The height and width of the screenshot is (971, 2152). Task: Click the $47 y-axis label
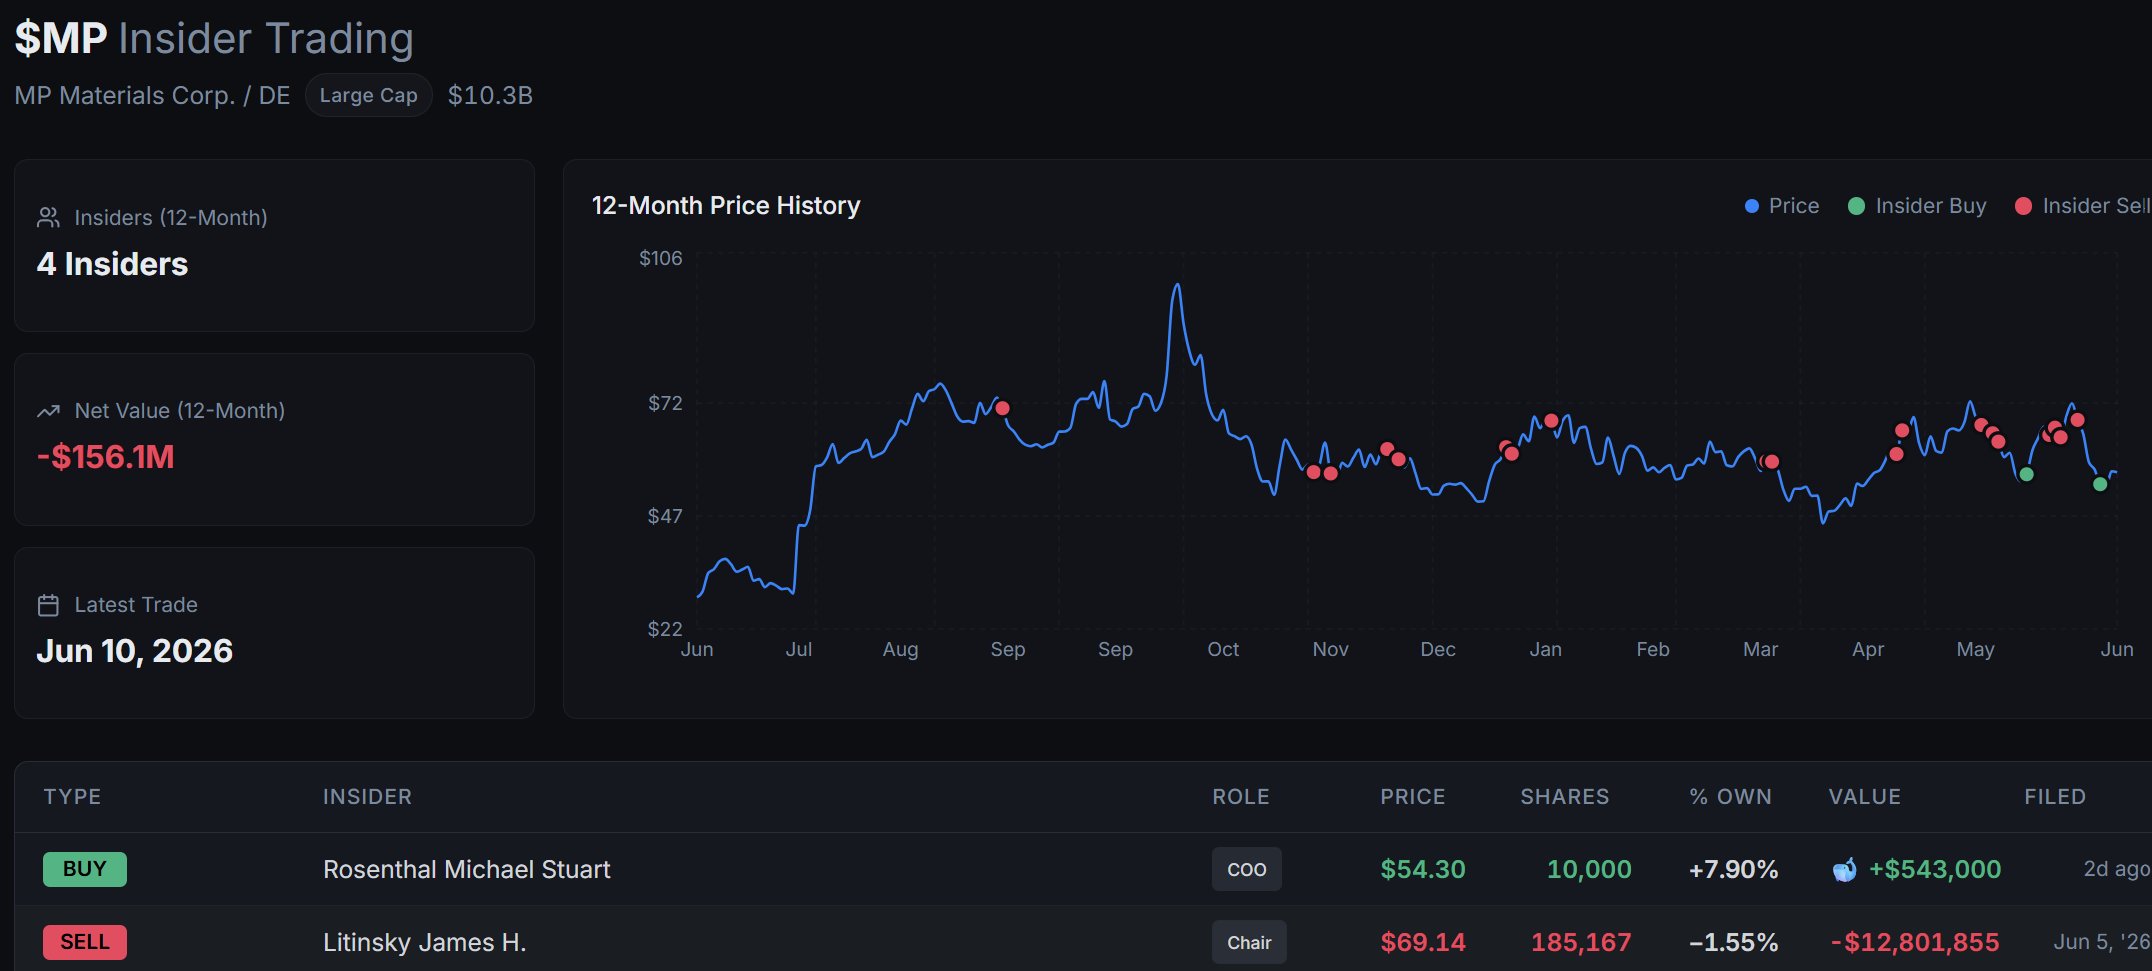click(665, 516)
